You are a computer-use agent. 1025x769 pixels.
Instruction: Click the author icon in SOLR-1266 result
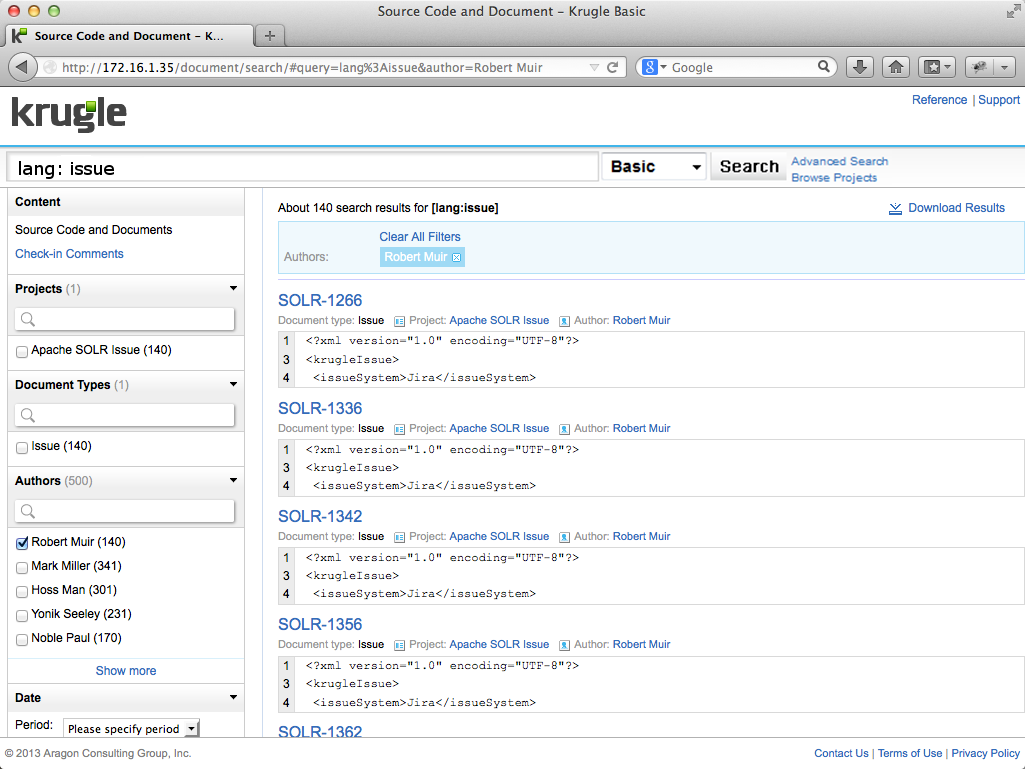click(x=563, y=321)
